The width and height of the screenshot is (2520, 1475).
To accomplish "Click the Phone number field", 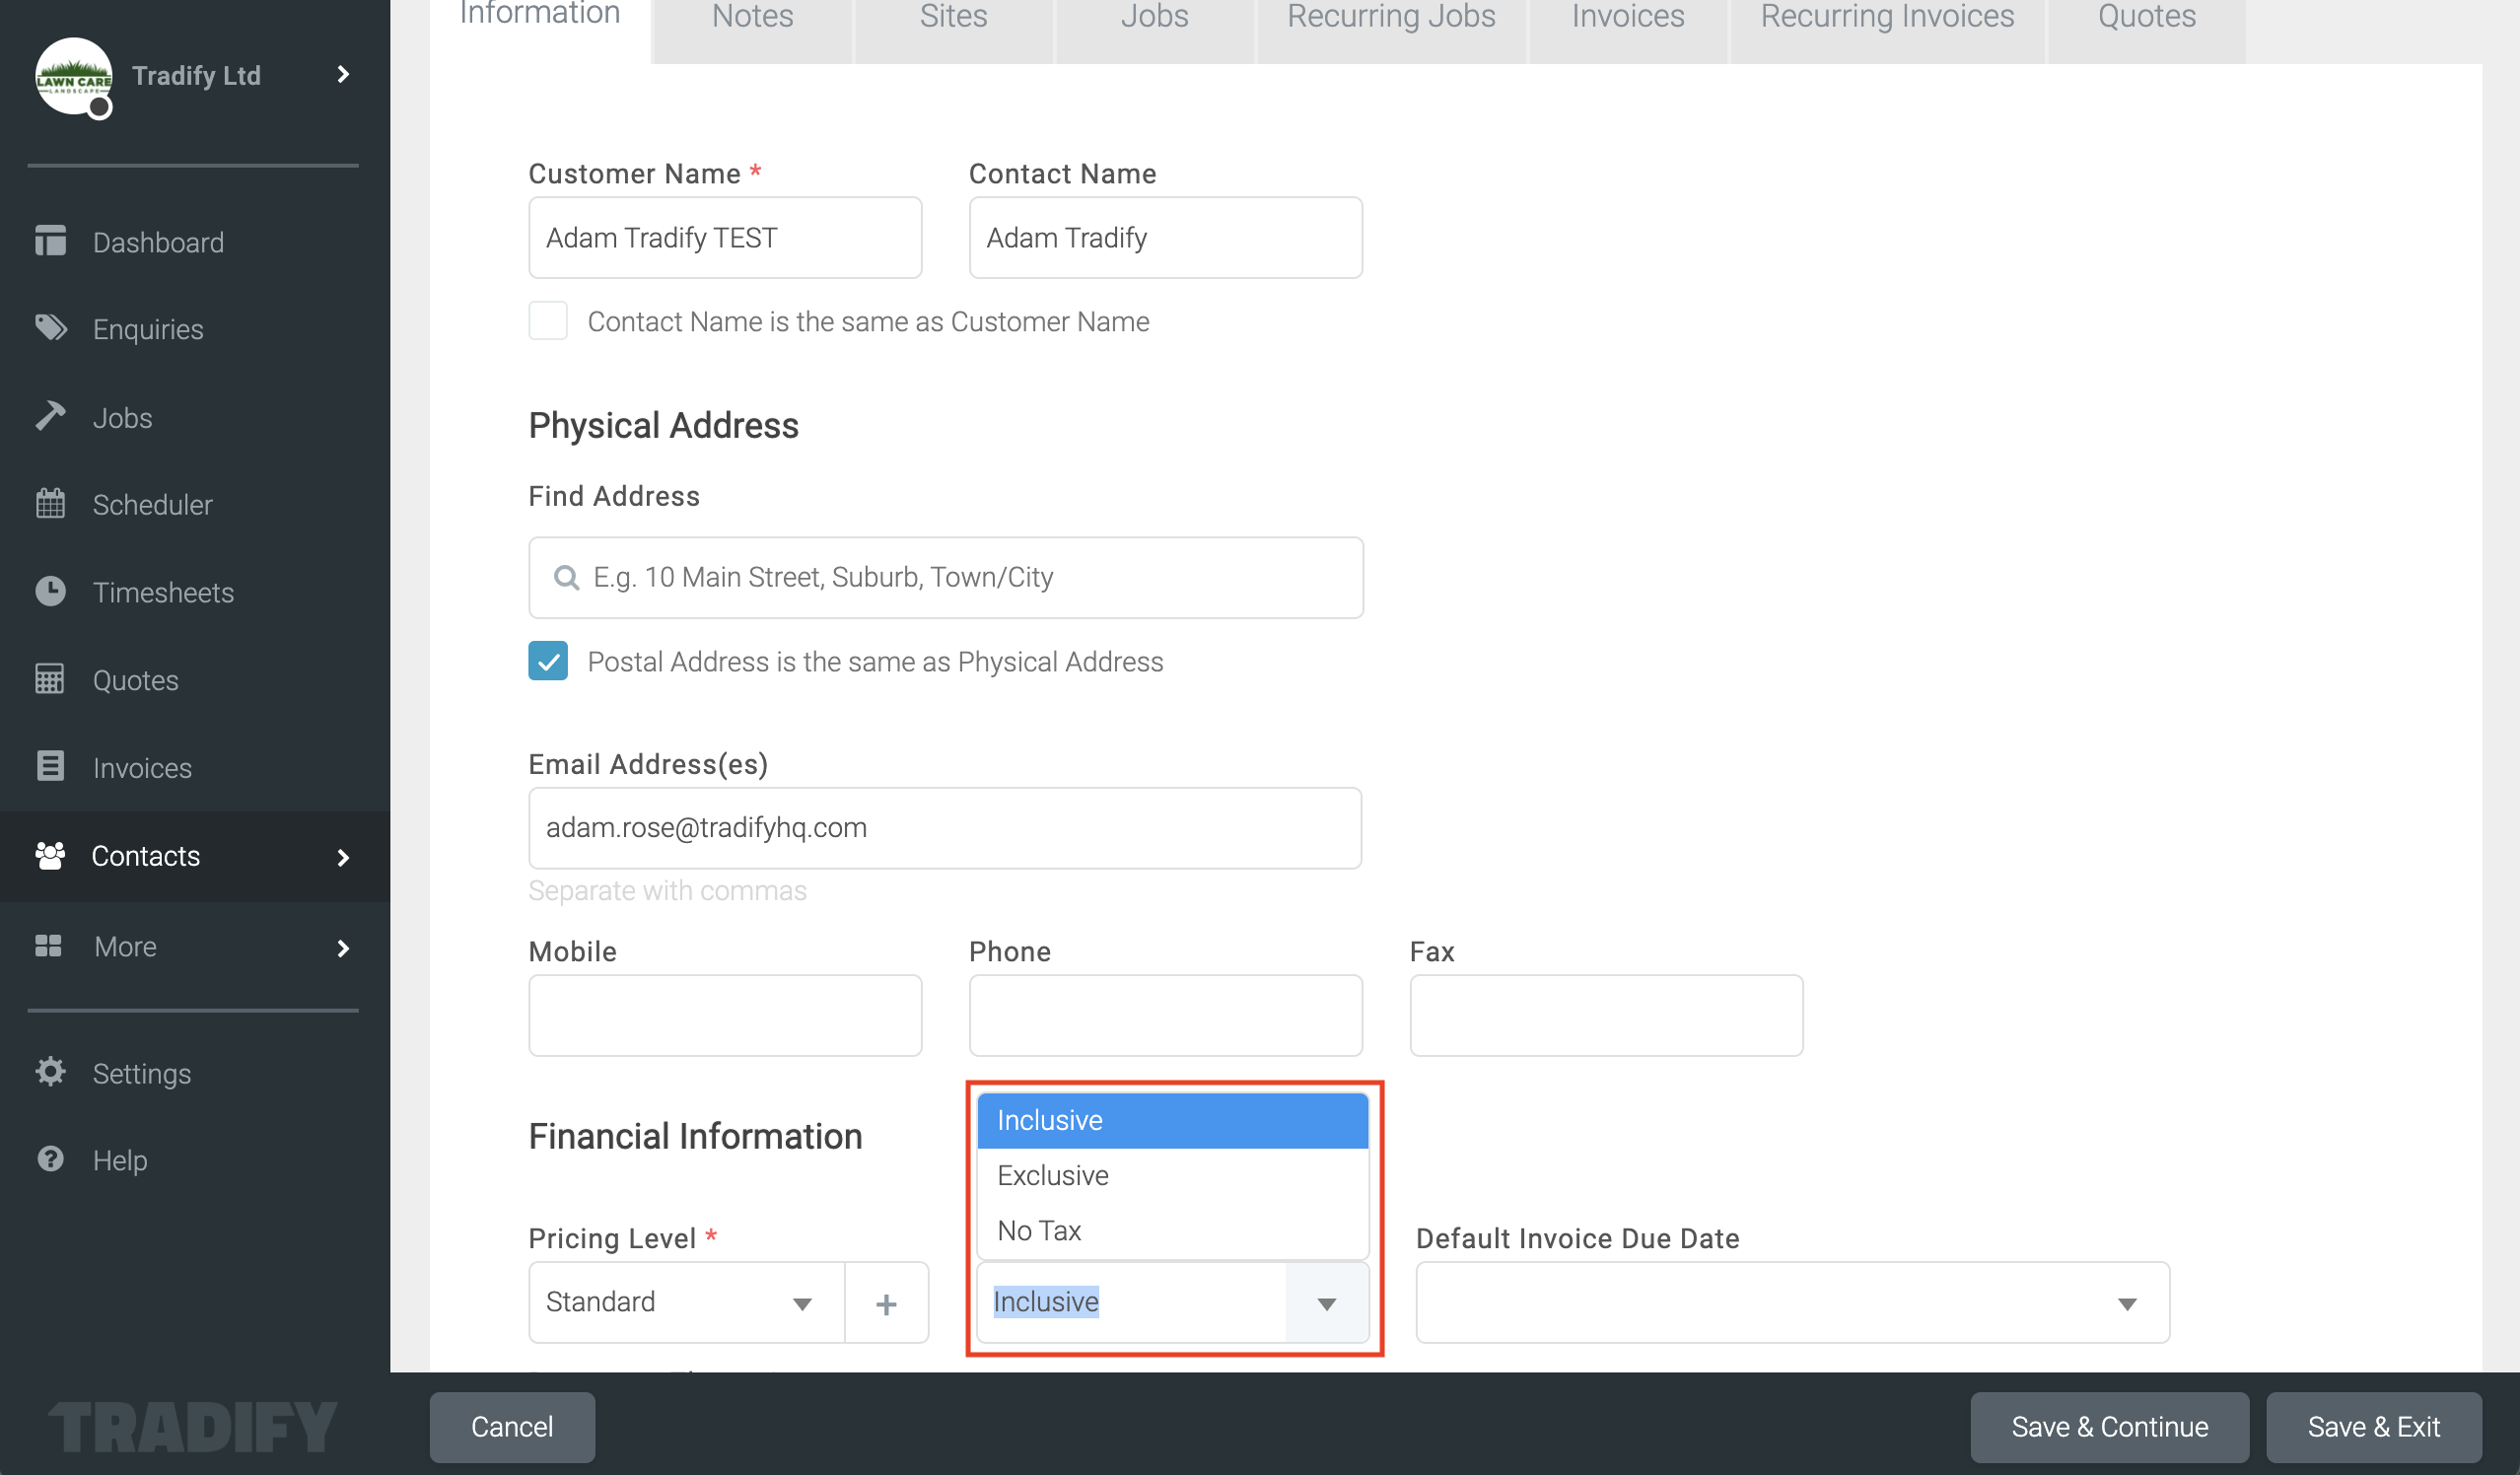I will (x=1165, y=1016).
